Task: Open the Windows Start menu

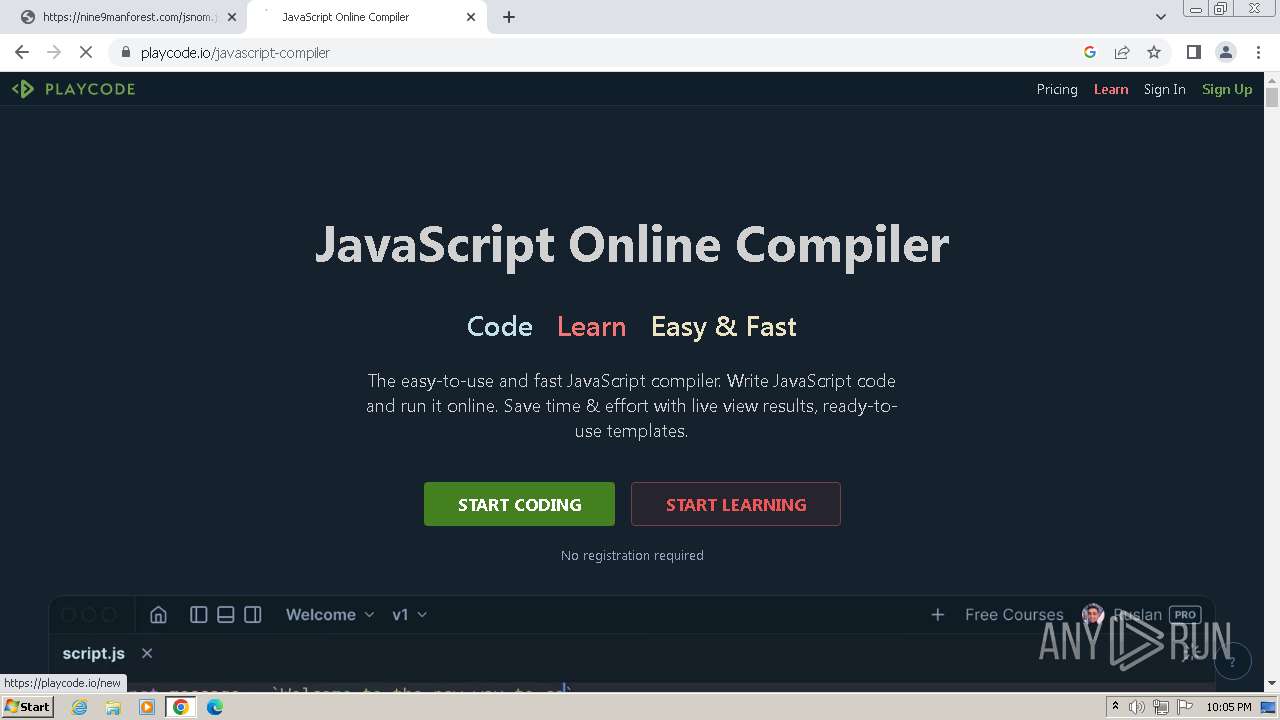Action: pyautogui.click(x=28, y=707)
